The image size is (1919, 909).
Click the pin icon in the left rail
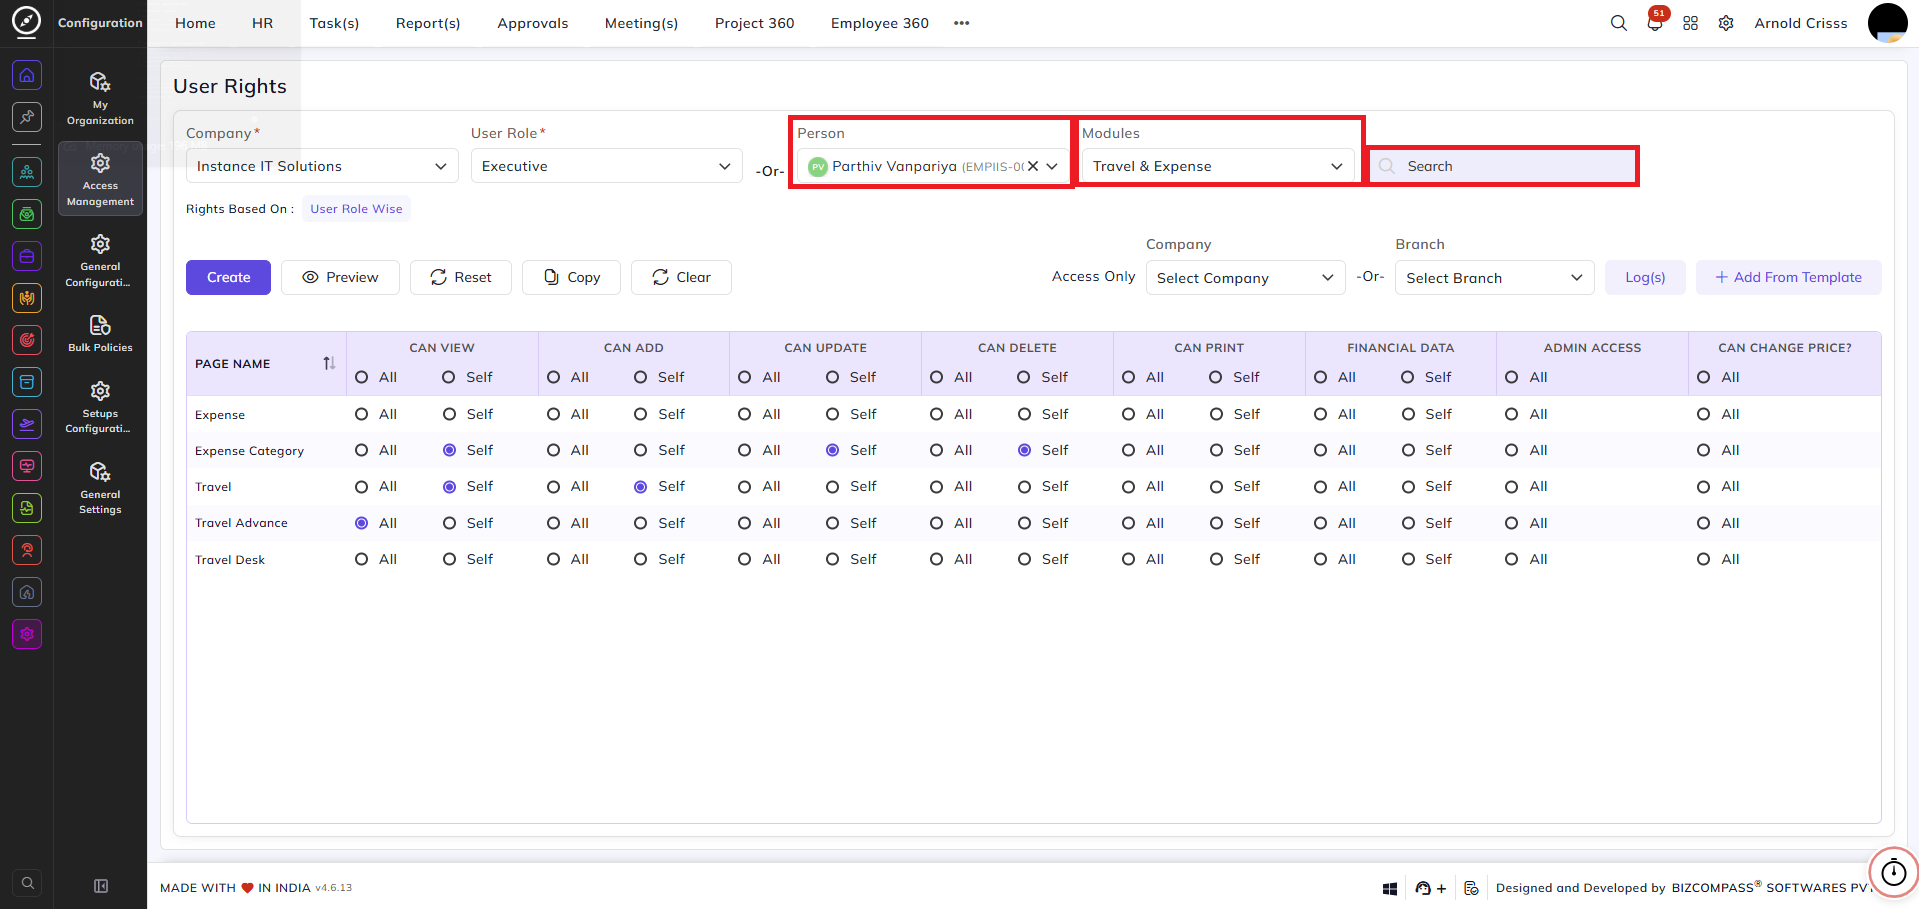tap(27, 117)
